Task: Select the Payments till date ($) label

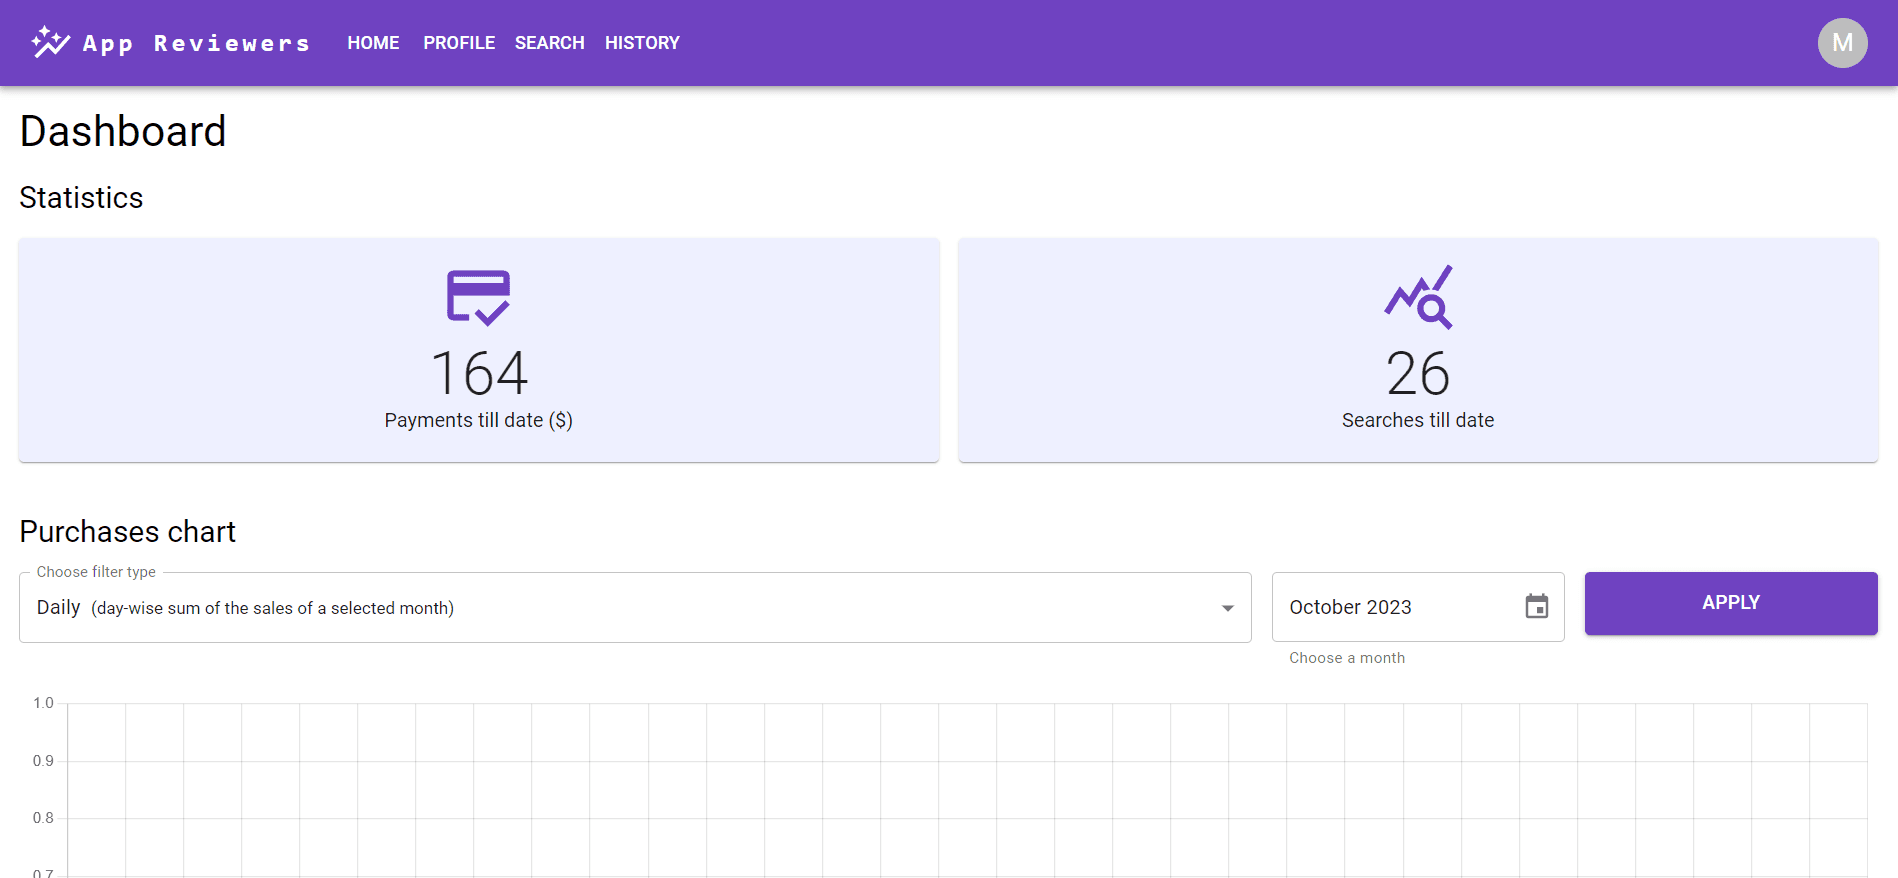Action: (x=478, y=420)
